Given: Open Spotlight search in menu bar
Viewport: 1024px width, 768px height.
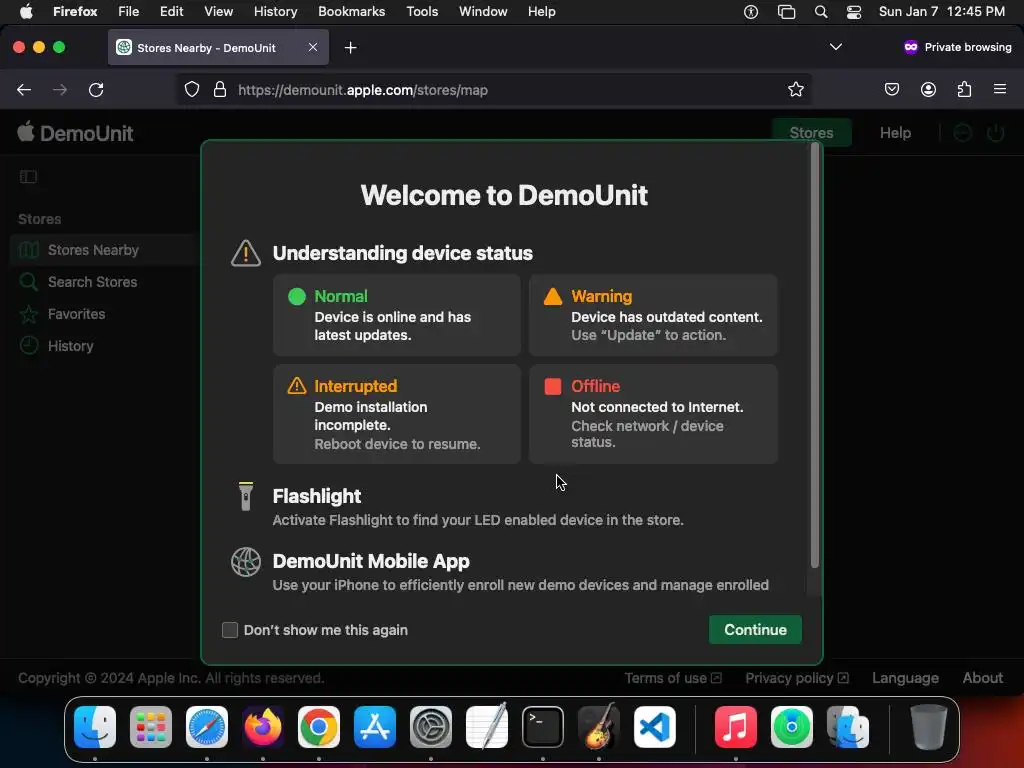Looking at the screenshot, I should point(821,12).
